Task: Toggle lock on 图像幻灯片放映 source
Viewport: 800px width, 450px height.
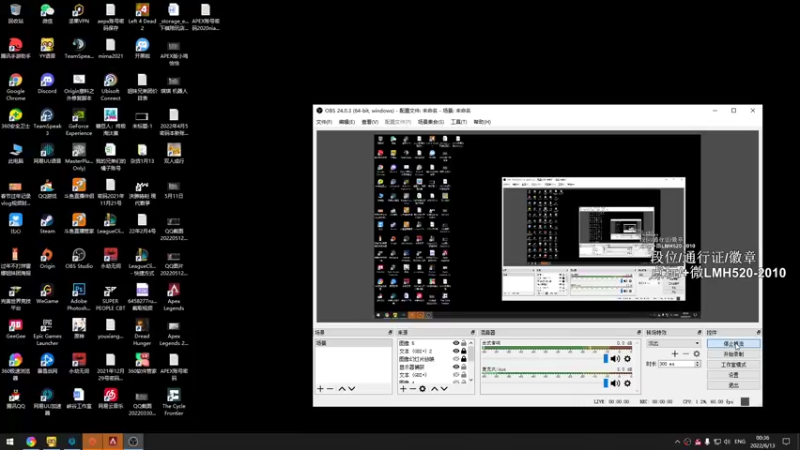Action: coord(464,359)
